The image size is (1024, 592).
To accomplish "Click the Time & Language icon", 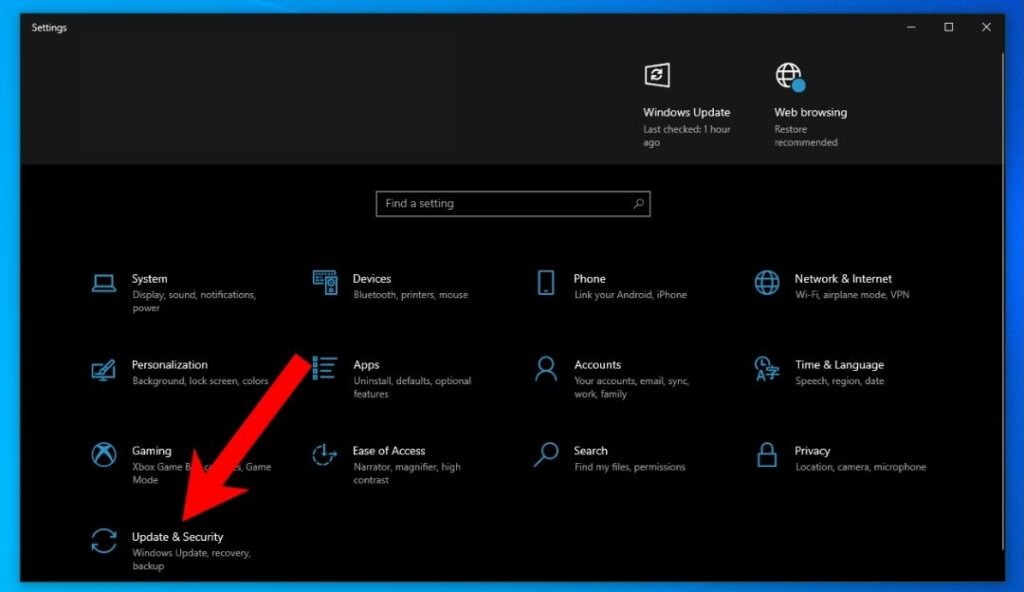I will (x=767, y=369).
